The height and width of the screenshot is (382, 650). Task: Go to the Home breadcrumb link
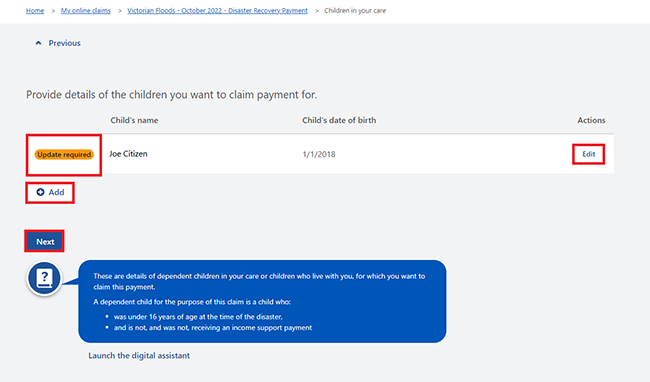tap(35, 11)
